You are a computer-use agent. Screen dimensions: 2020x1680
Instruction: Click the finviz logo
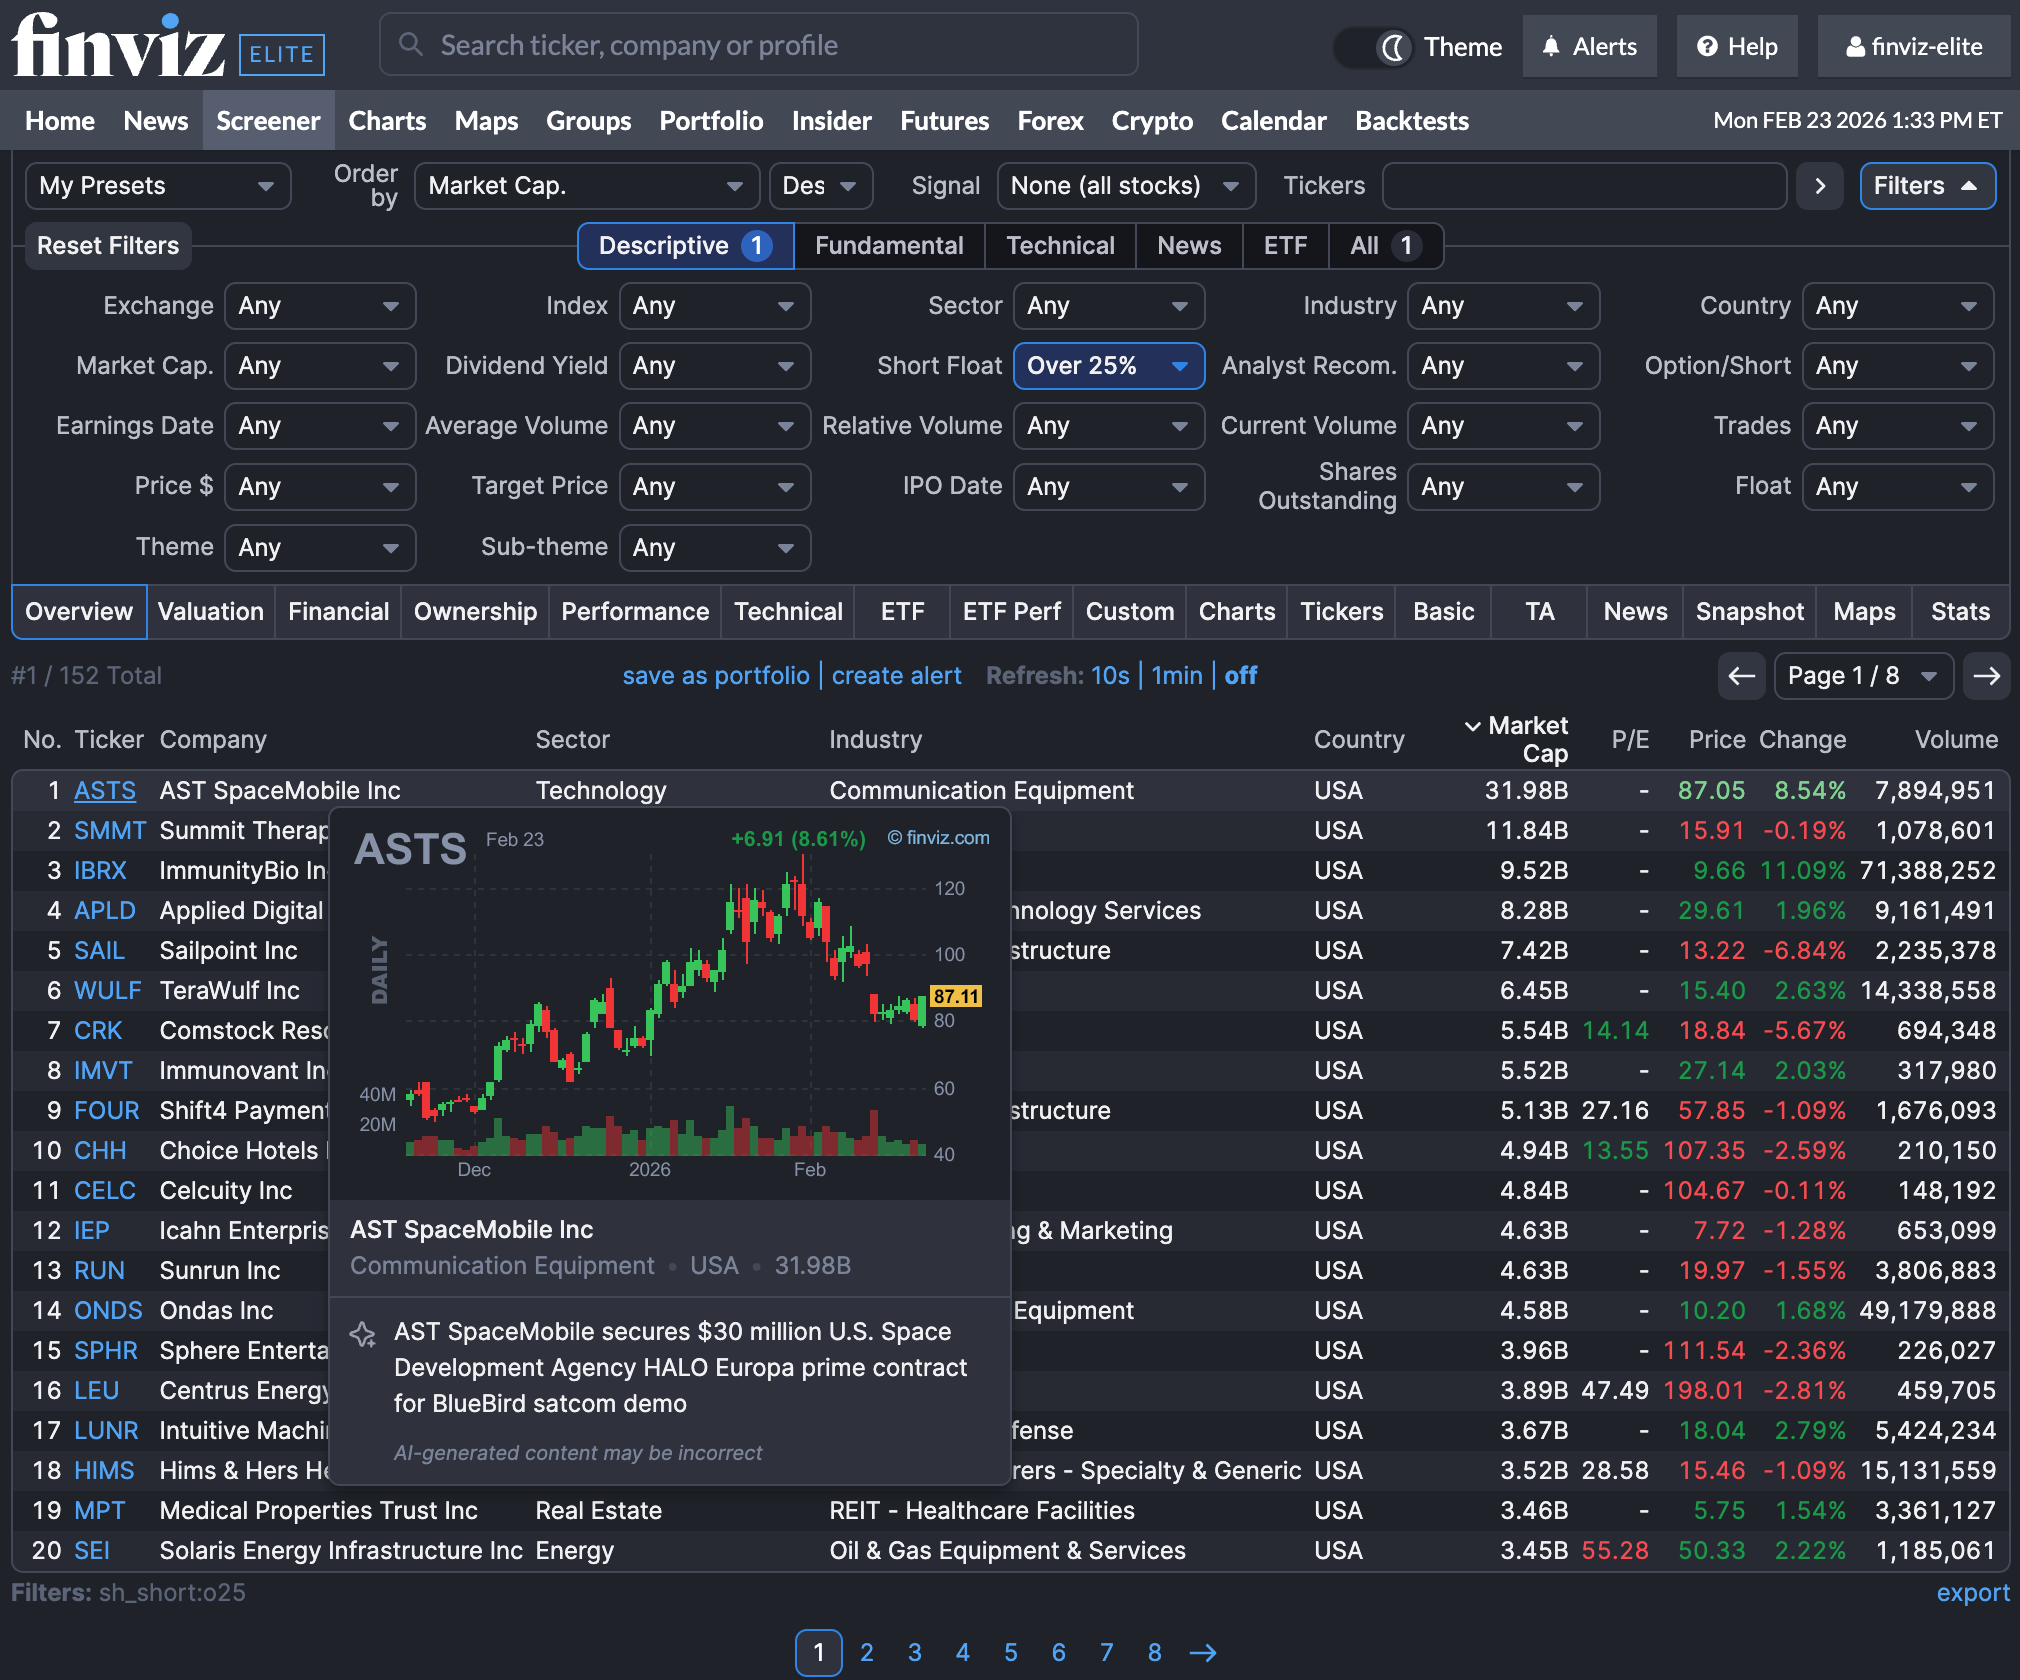(x=118, y=45)
